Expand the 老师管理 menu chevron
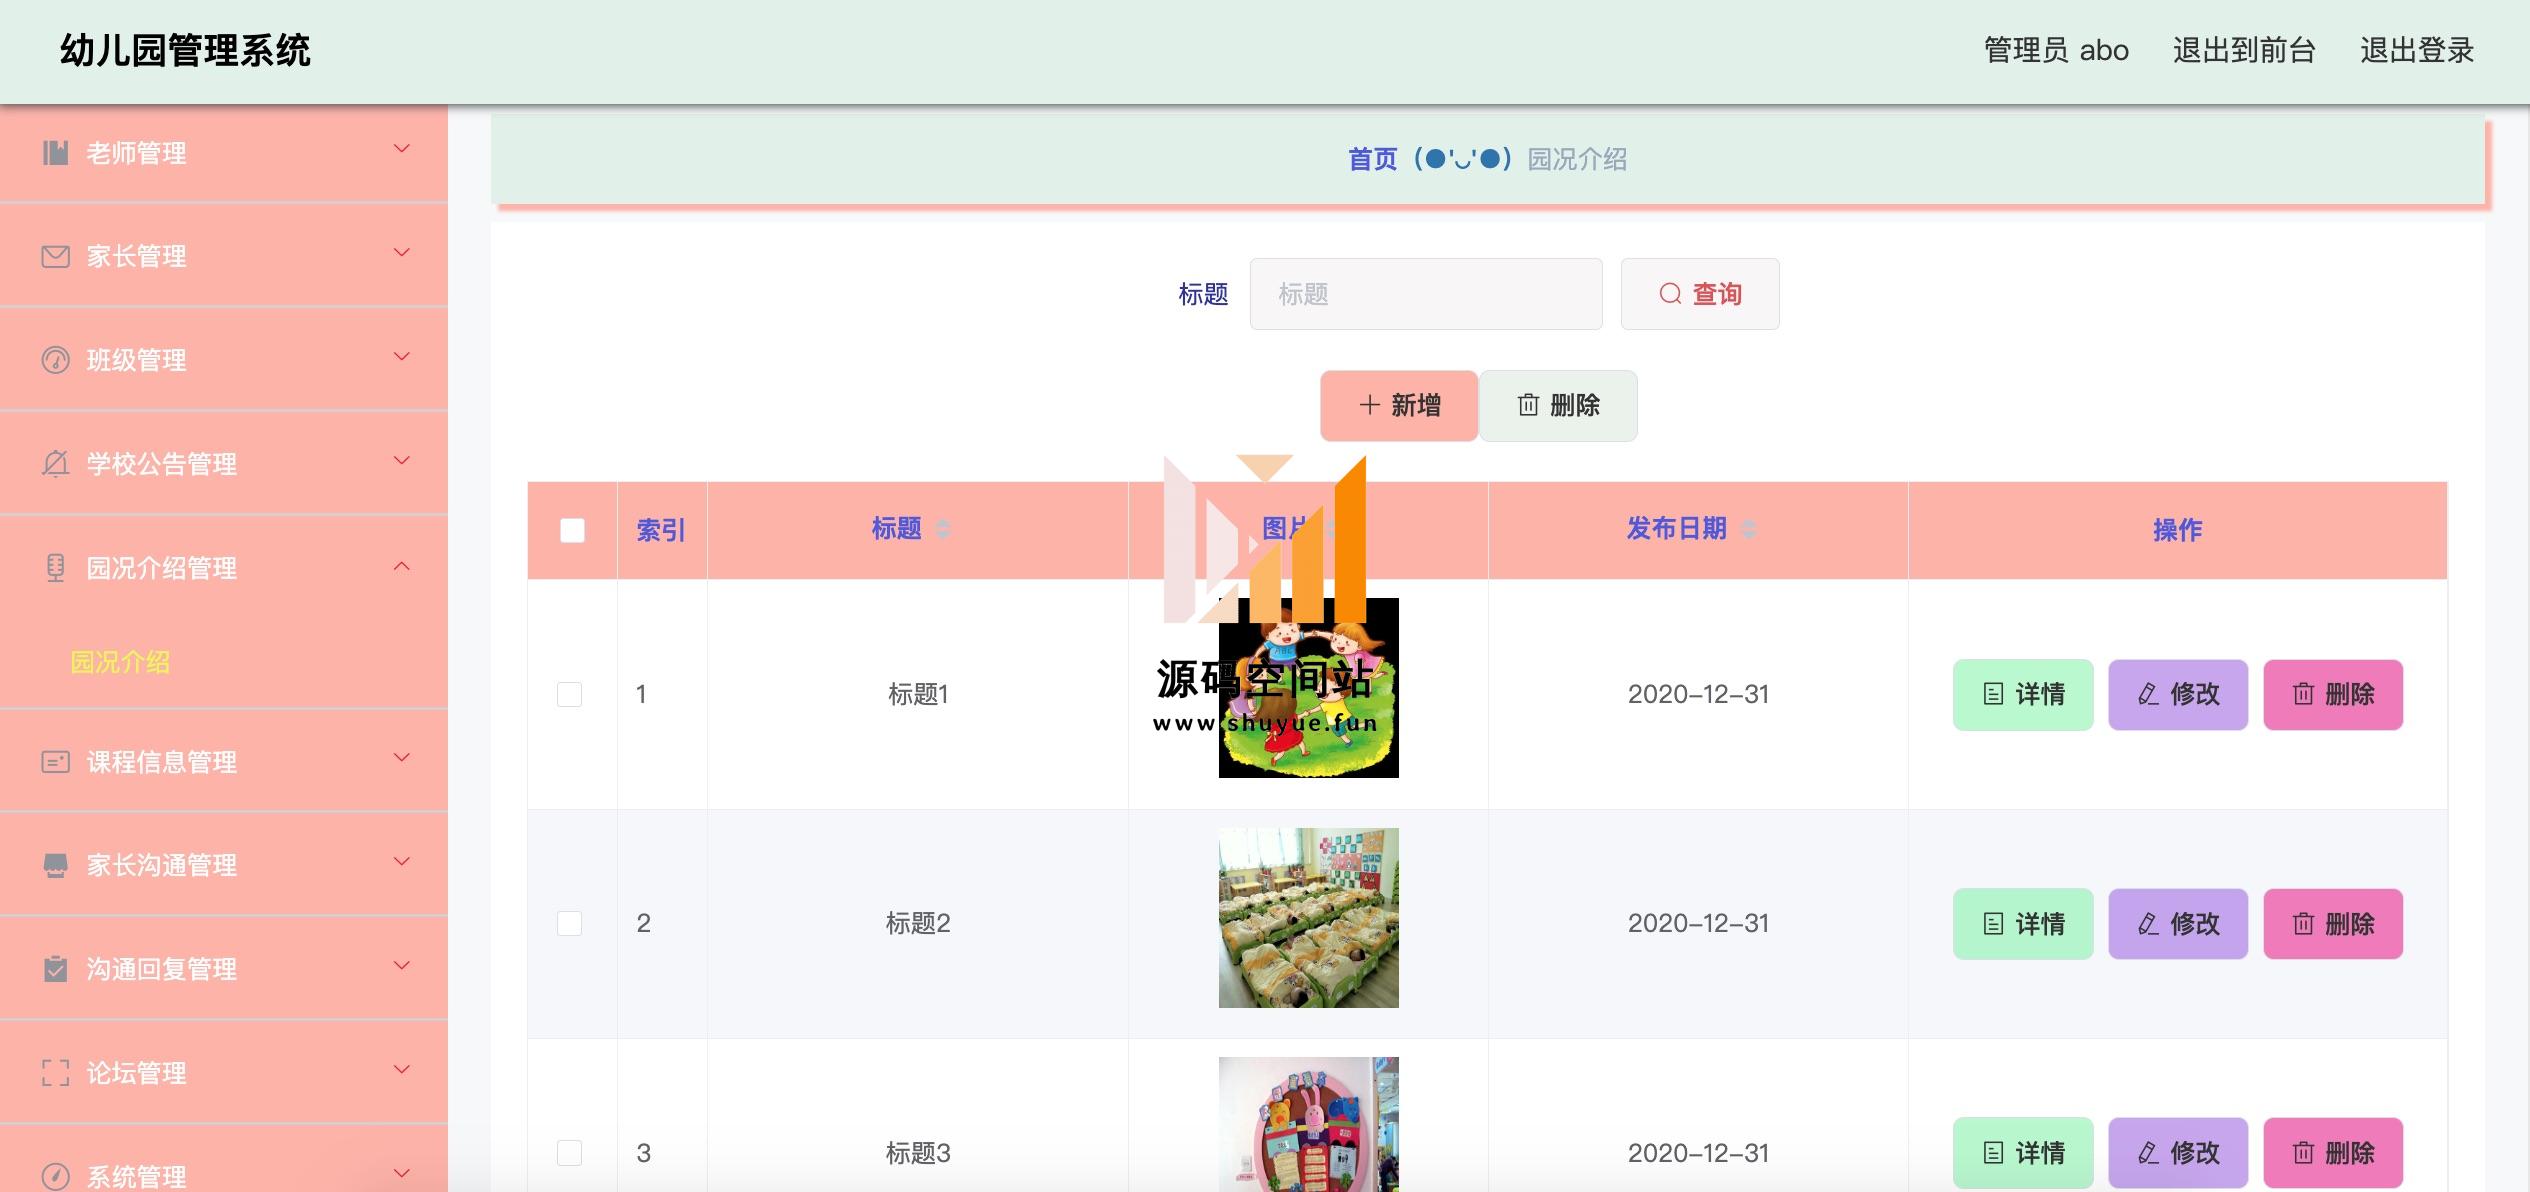 coord(402,150)
